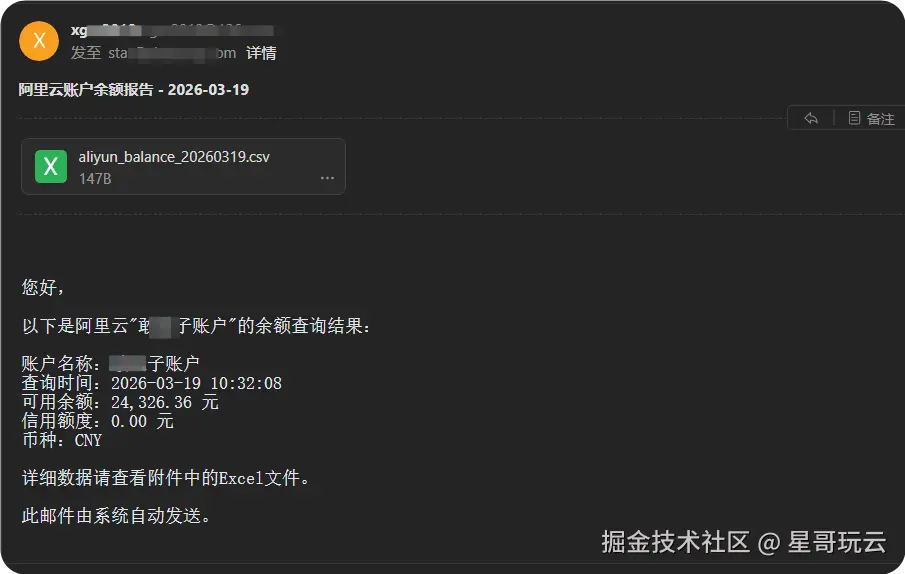905x574 pixels.
Task: Click the 可用余额 24,326.36 元 line
Action: [x=120, y=402]
